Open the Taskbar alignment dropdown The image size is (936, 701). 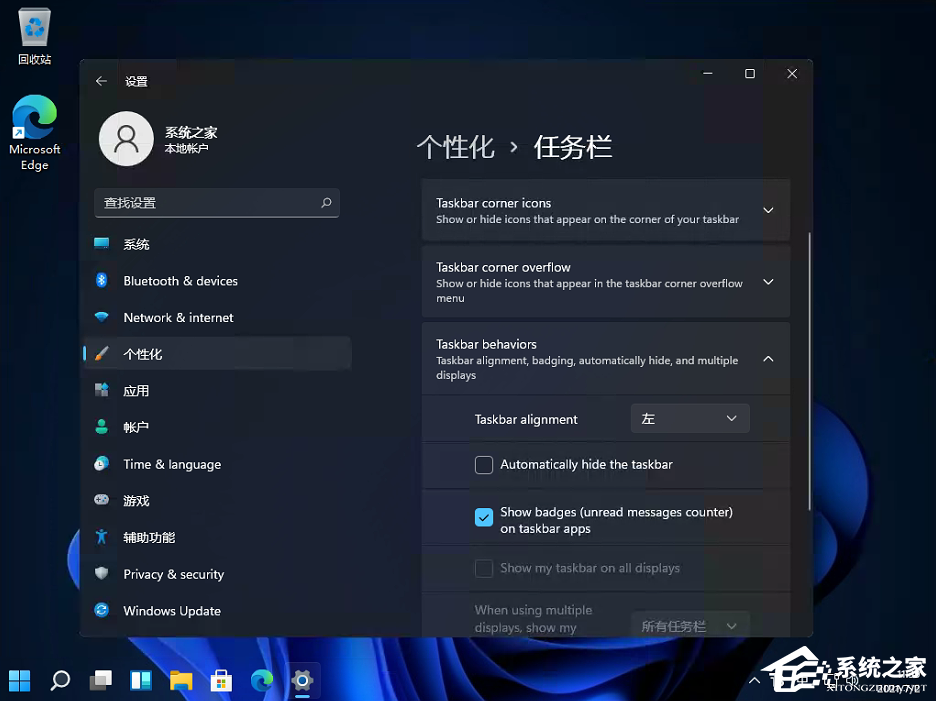(689, 418)
